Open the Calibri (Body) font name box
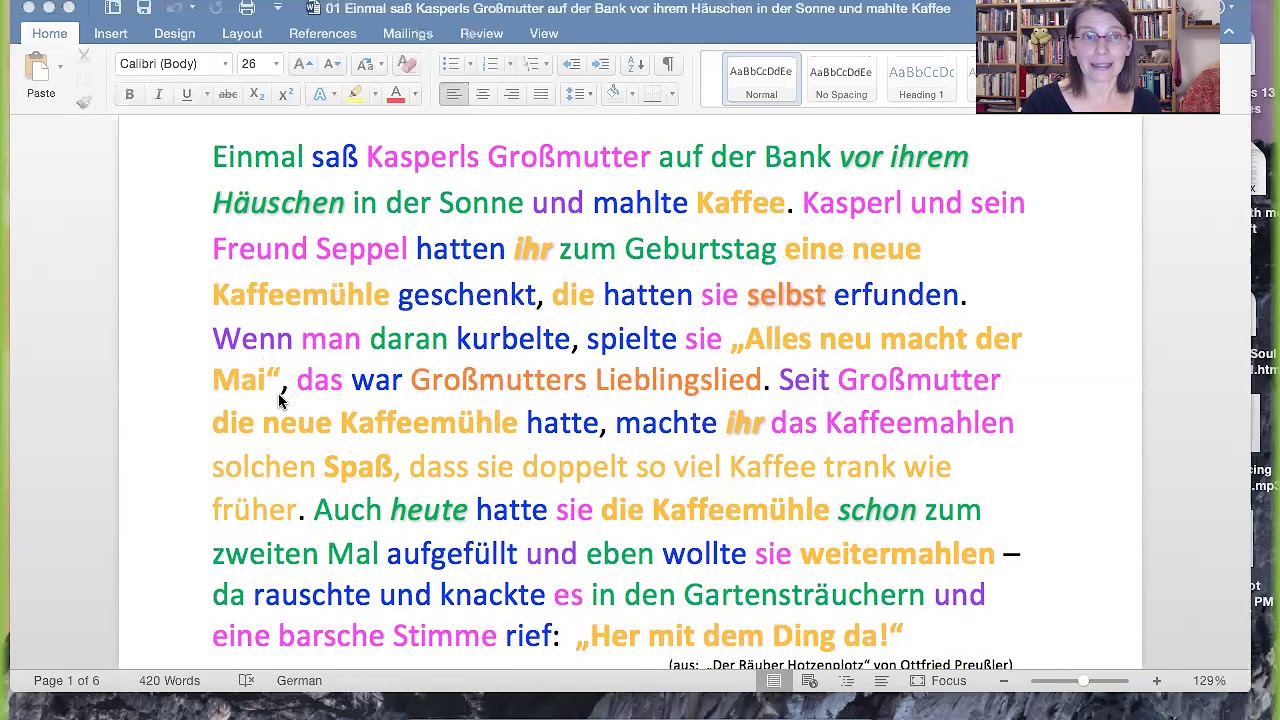The height and width of the screenshot is (720, 1280). pyautogui.click(x=173, y=64)
